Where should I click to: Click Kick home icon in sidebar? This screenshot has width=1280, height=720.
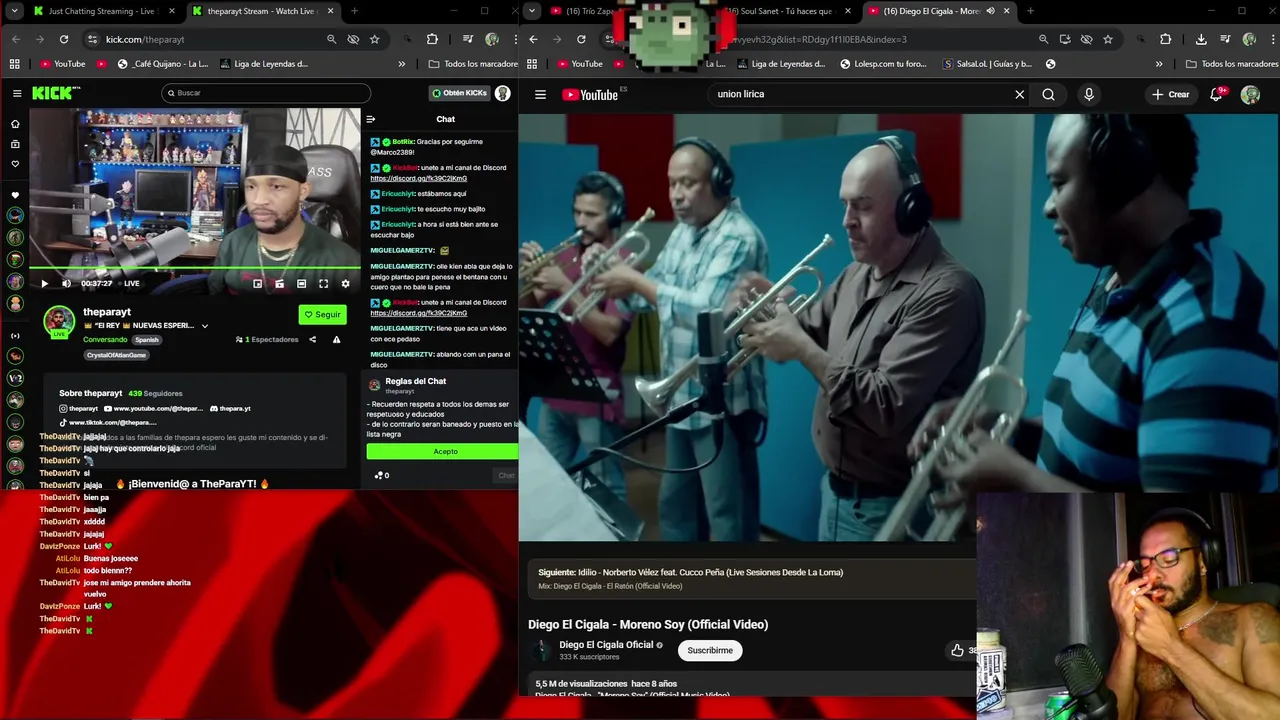[15, 124]
